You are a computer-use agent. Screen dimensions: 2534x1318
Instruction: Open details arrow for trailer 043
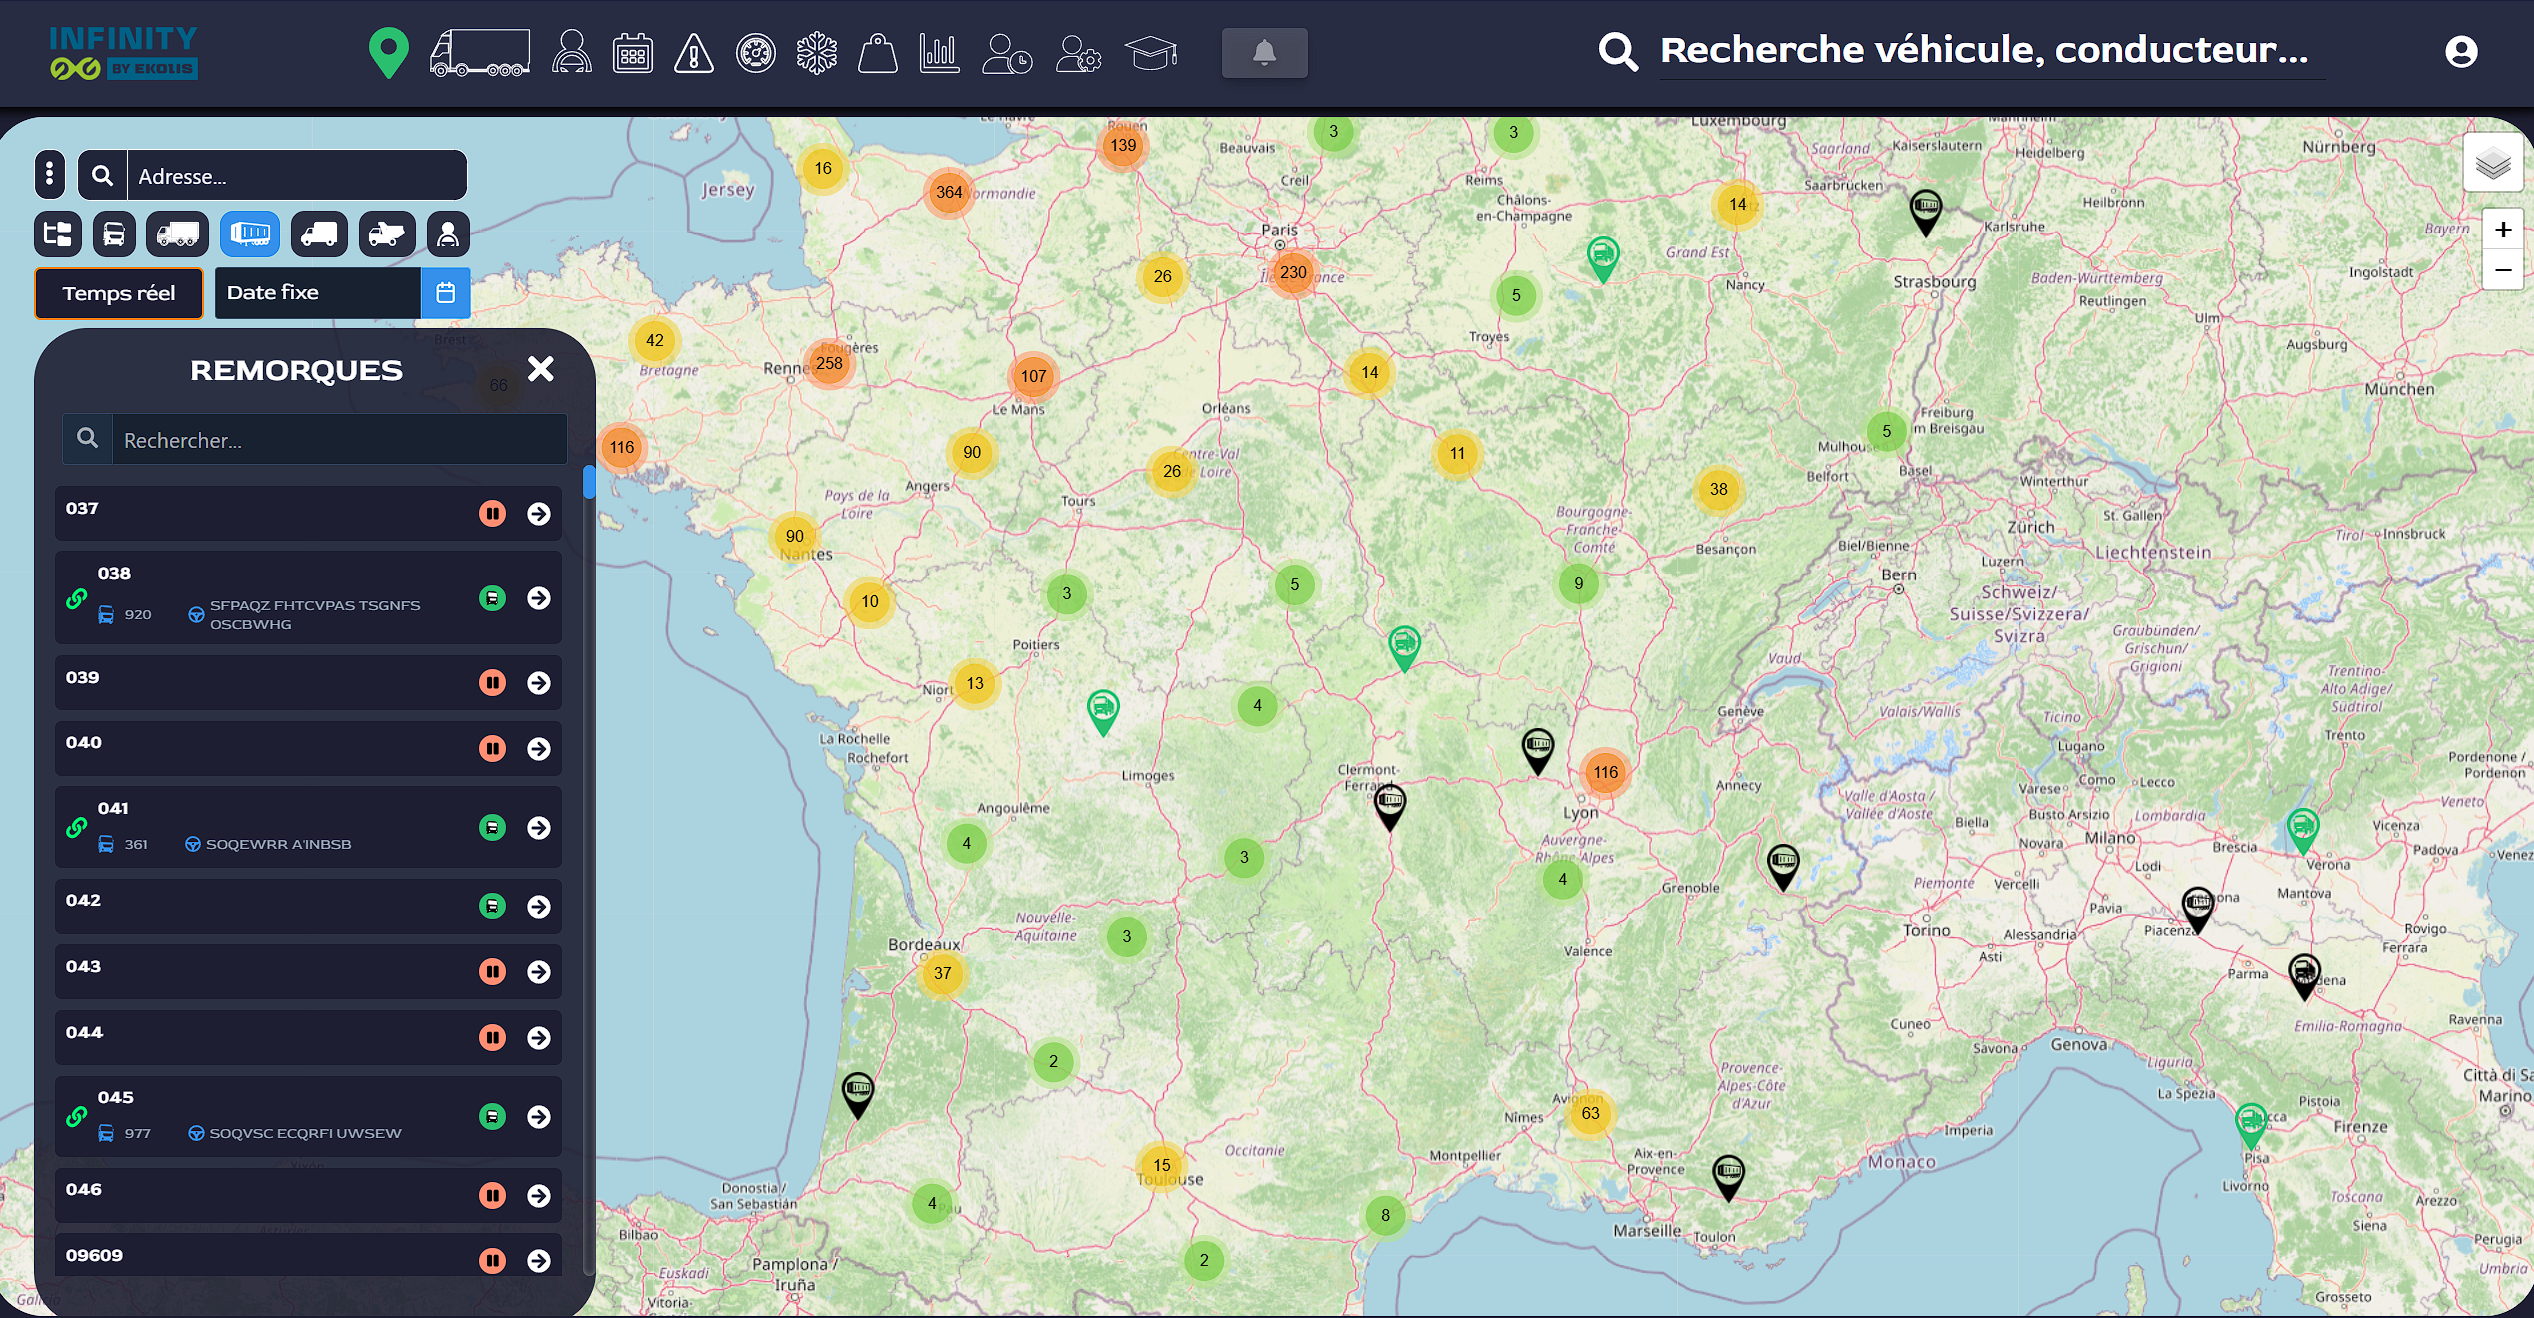(539, 971)
